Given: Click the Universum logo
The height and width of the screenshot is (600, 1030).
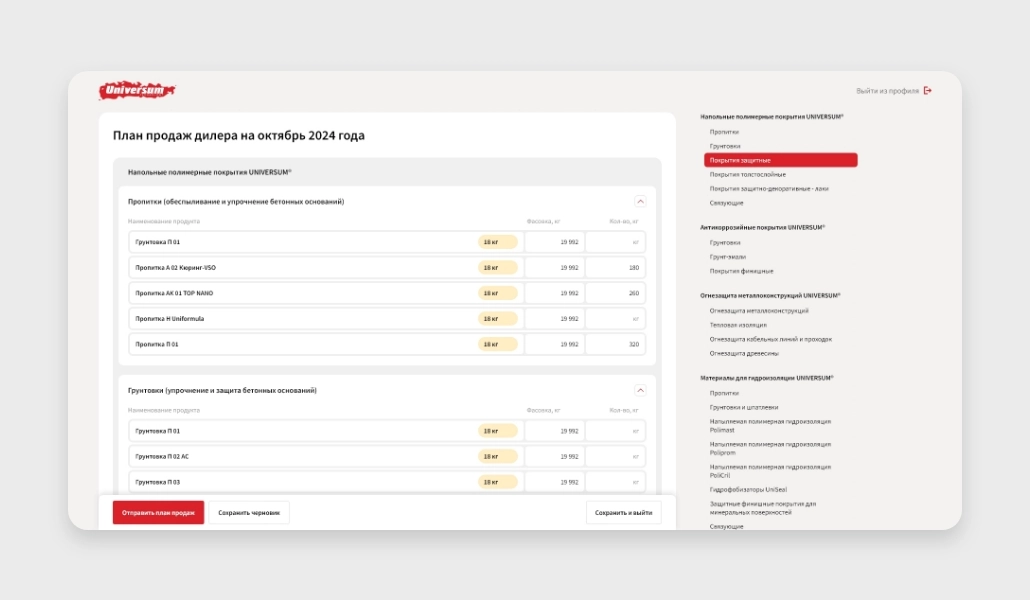Looking at the screenshot, I should point(137,91).
